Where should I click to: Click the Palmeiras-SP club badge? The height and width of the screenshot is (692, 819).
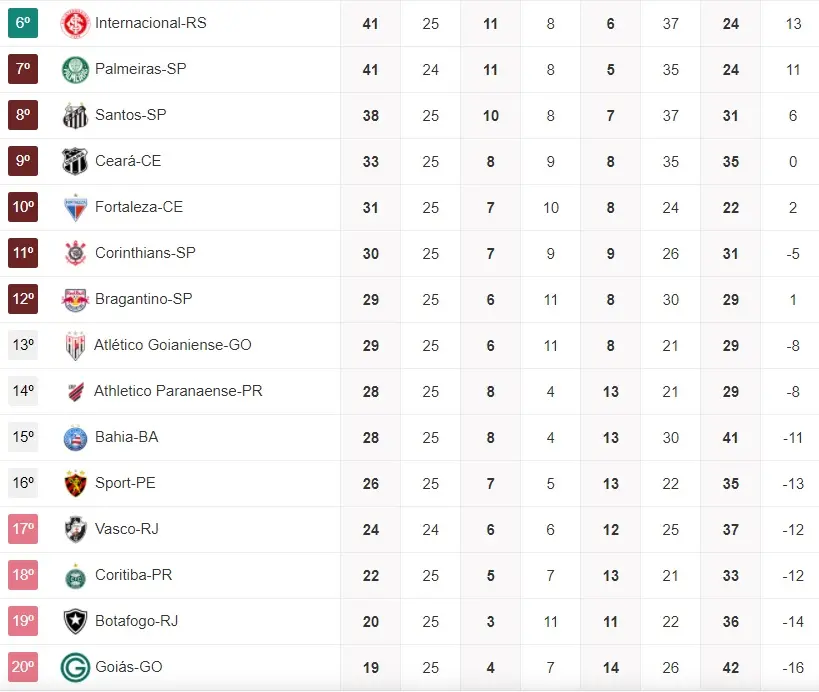[75, 69]
